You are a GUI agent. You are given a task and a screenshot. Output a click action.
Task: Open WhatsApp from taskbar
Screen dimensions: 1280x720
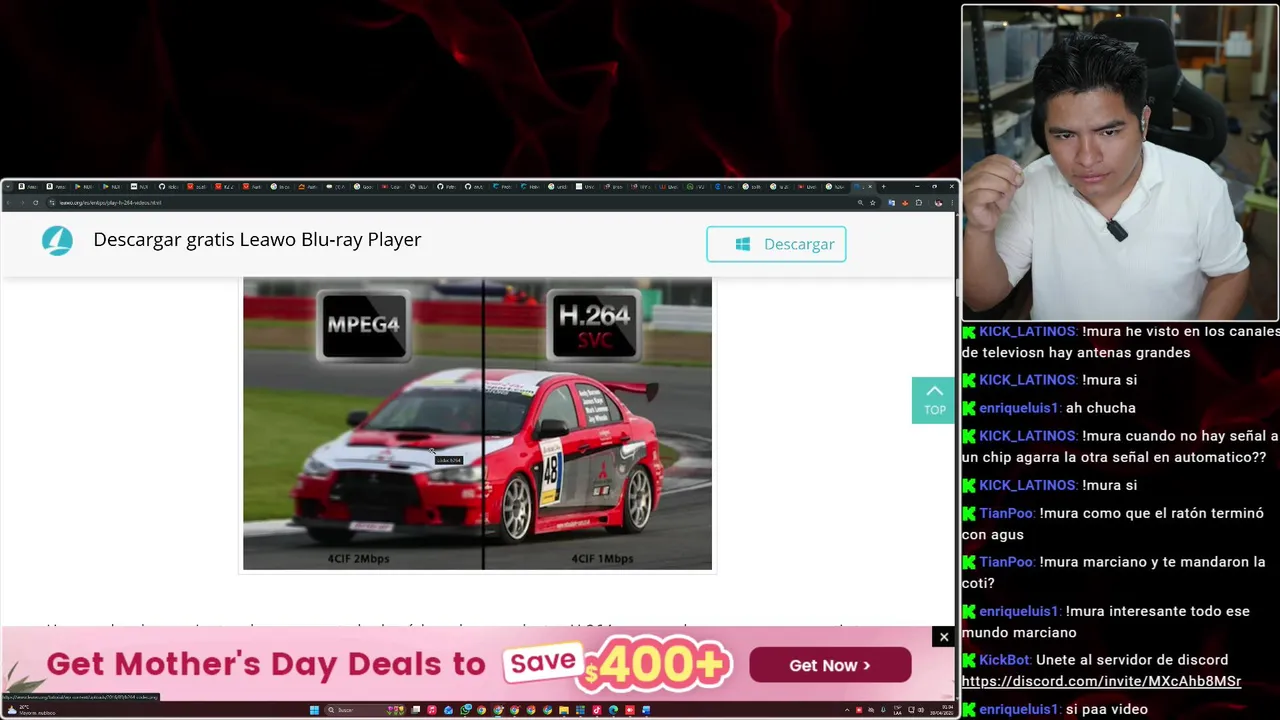[465, 710]
